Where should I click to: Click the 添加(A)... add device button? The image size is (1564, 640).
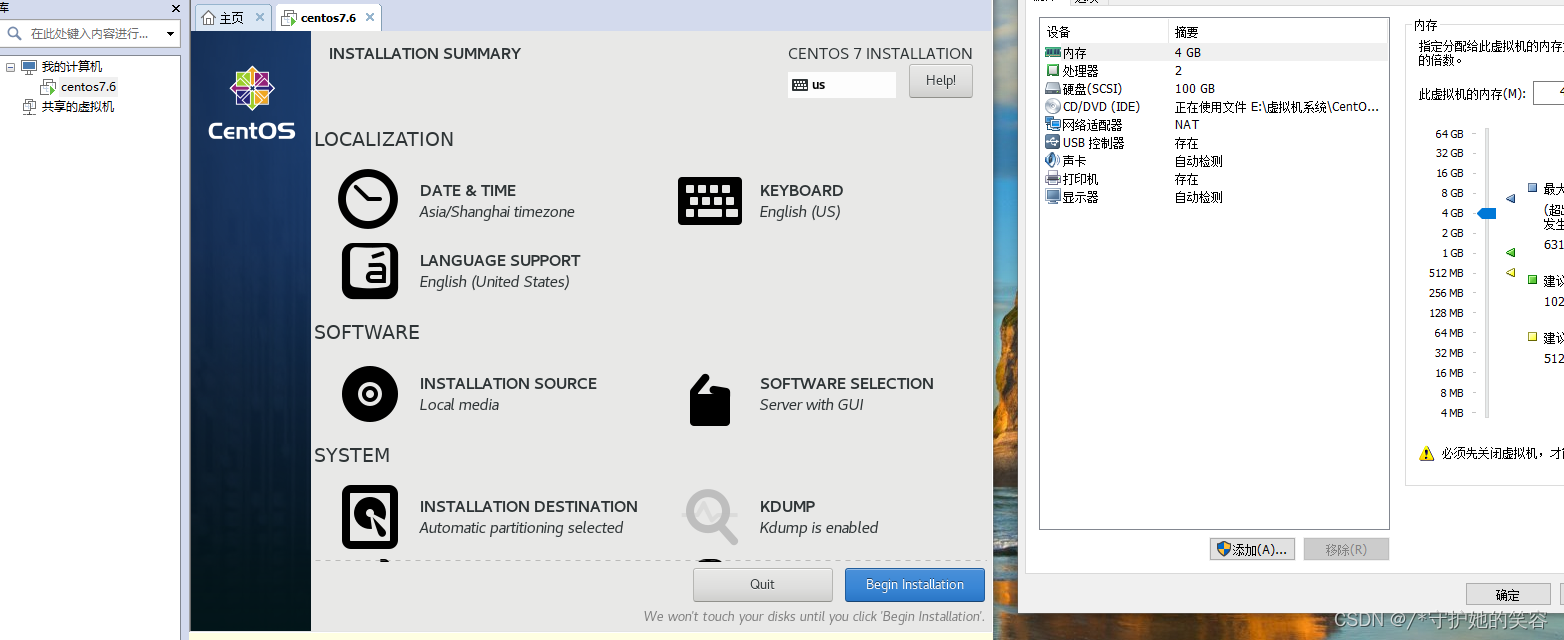[x=1253, y=549]
